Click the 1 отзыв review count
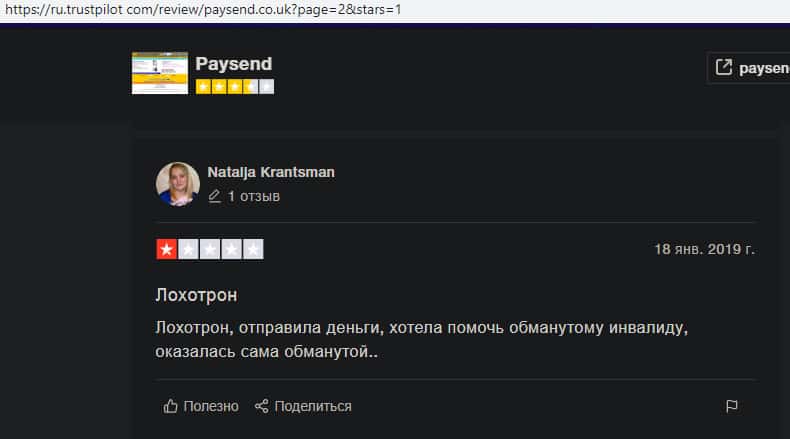This screenshot has width=790, height=439. (253, 196)
